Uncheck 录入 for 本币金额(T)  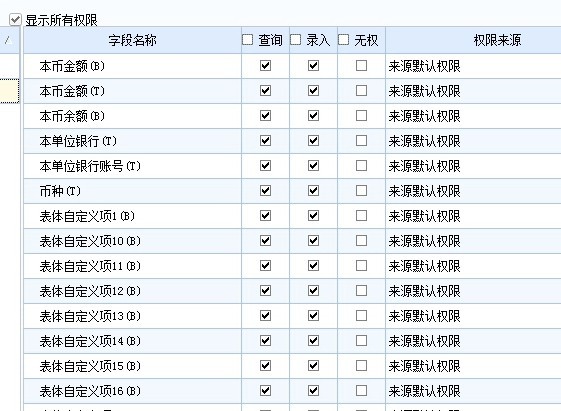[x=313, y=91]
